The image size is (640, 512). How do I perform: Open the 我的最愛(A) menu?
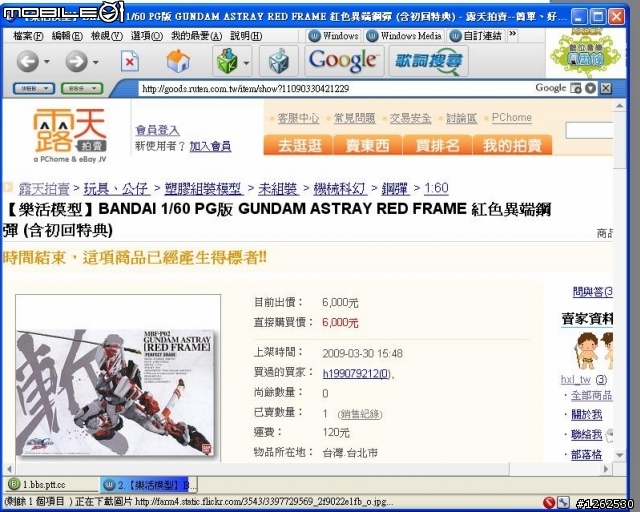pyautogui.click(x=196, y=36)
